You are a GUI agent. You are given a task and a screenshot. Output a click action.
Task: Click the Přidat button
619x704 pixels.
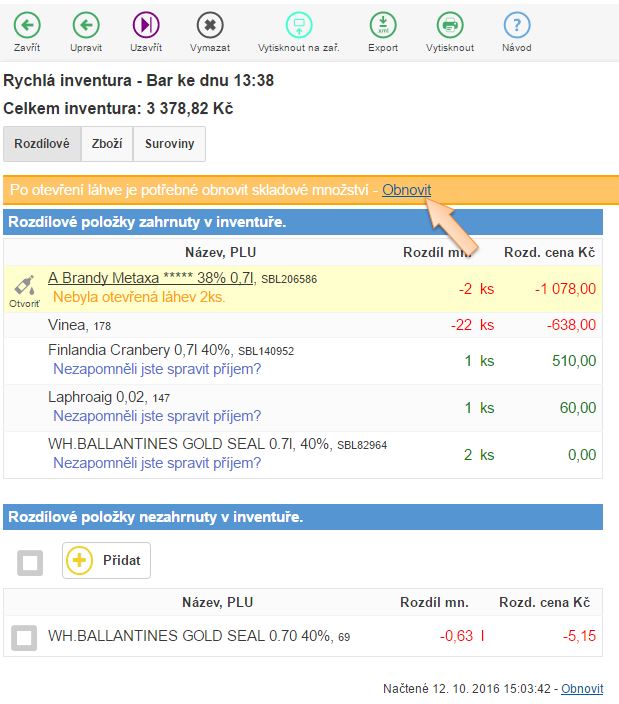(x=106, y=561)
